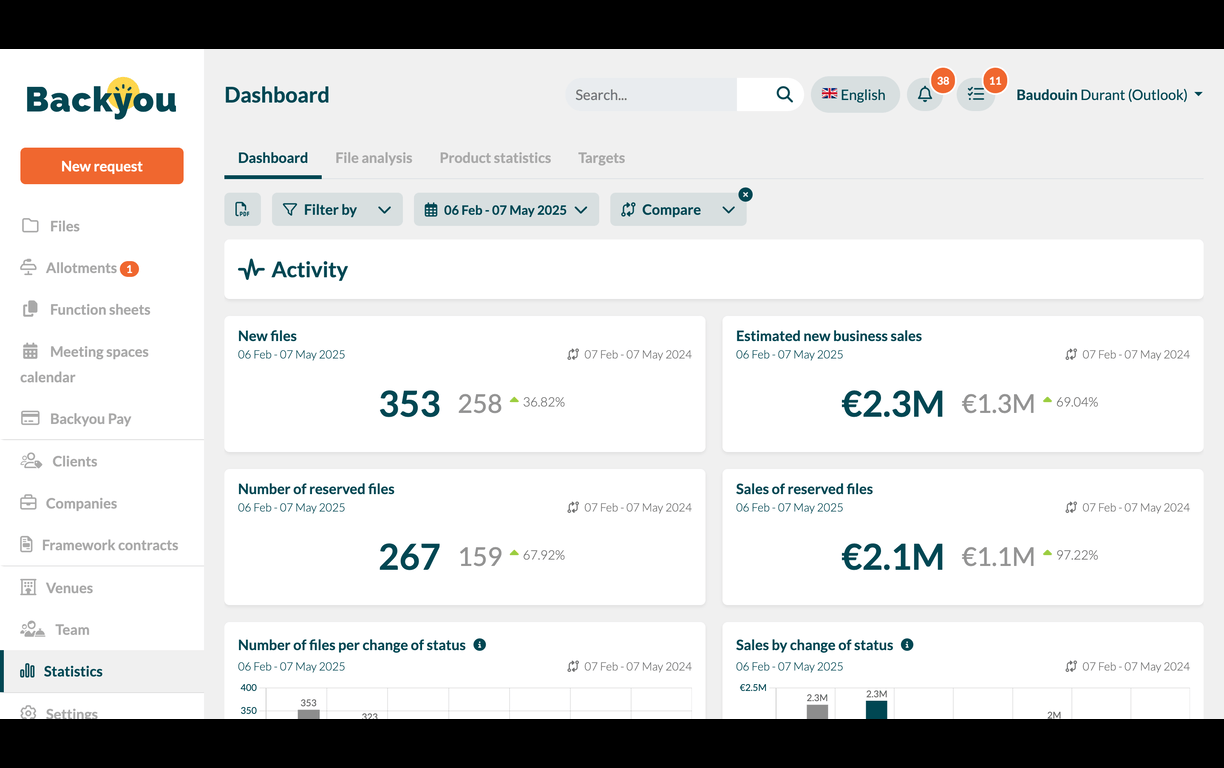Open the date range 06 Feb - 07 May 2025 picker
1224x768 pixels.
(506, 209)
